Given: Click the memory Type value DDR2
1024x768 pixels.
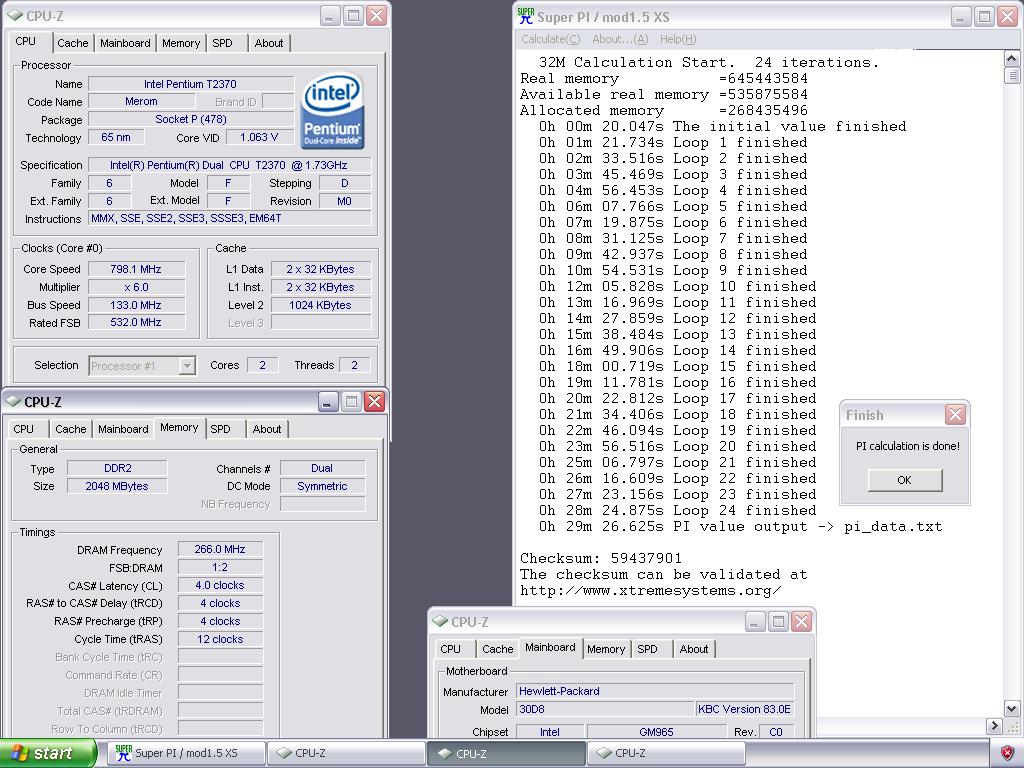Looking at the screenshot, I should (x=118, y=468).
